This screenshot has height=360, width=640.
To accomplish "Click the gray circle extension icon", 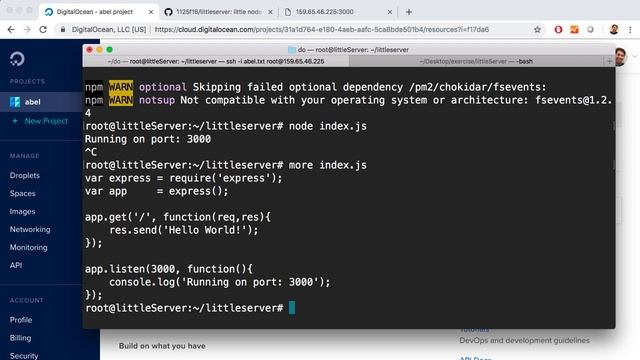I will [590, 29].
